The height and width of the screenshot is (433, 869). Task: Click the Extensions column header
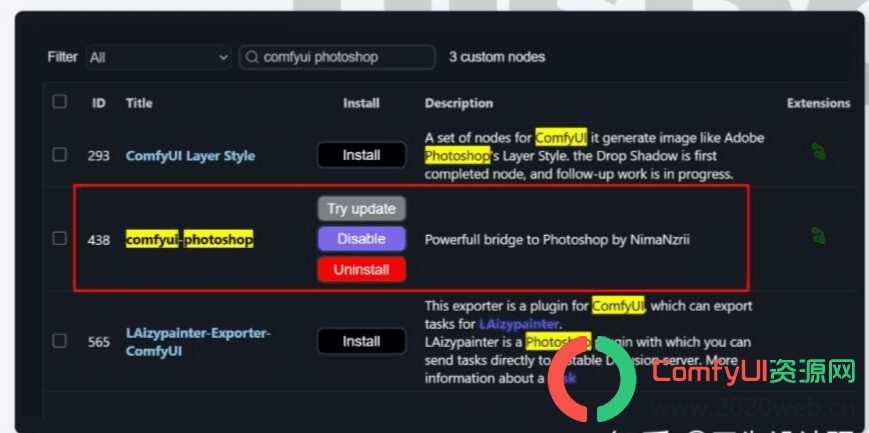[x=818, y=103]
